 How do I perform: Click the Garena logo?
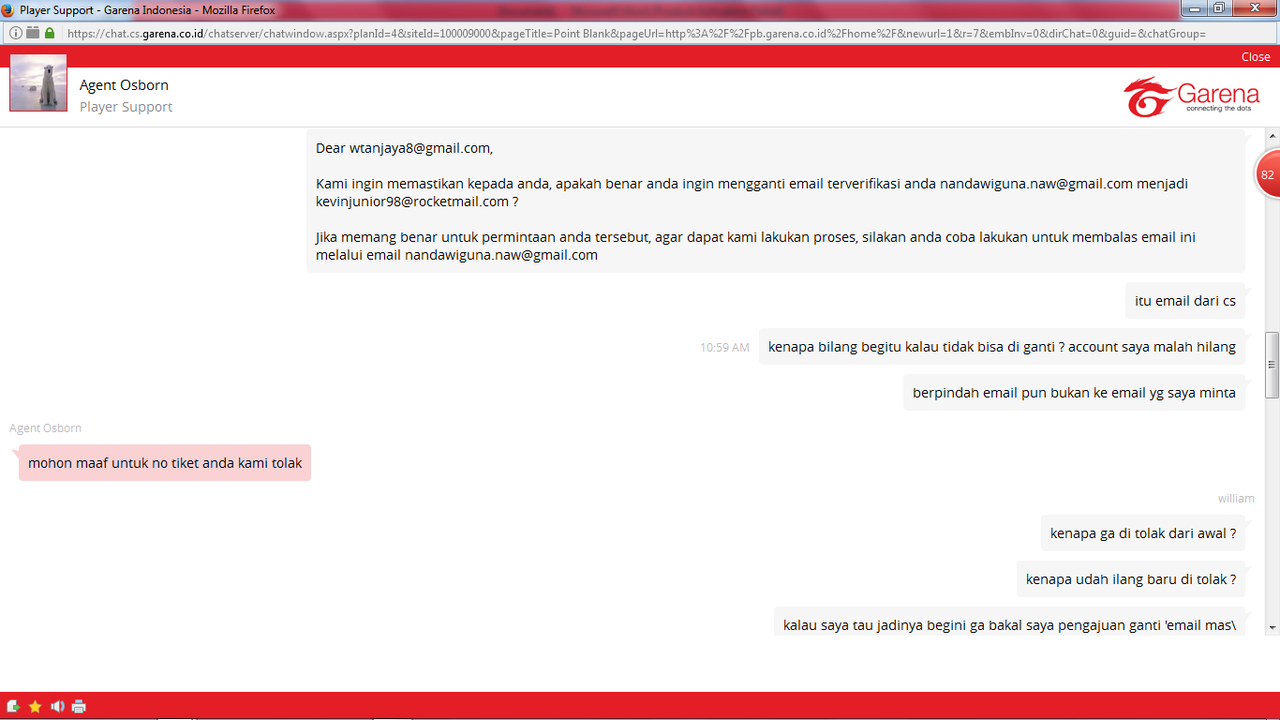coord(1189,96)
